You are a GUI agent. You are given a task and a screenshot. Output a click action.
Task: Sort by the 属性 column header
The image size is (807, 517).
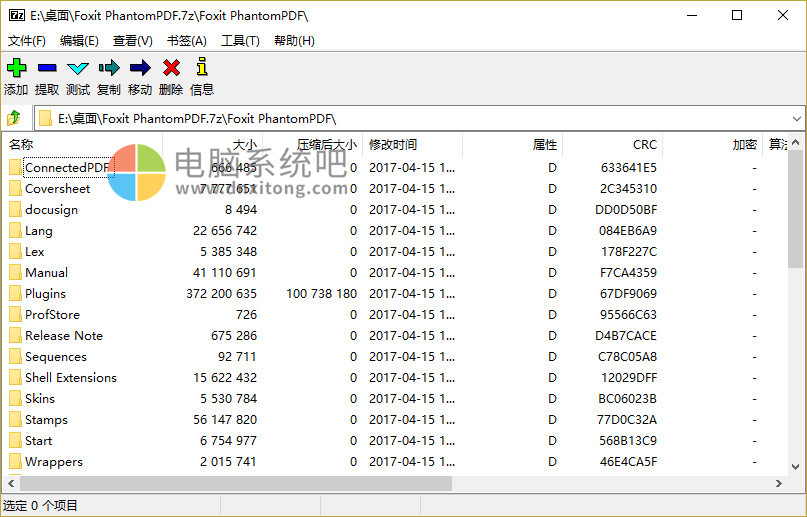click(x=513, y=145)
